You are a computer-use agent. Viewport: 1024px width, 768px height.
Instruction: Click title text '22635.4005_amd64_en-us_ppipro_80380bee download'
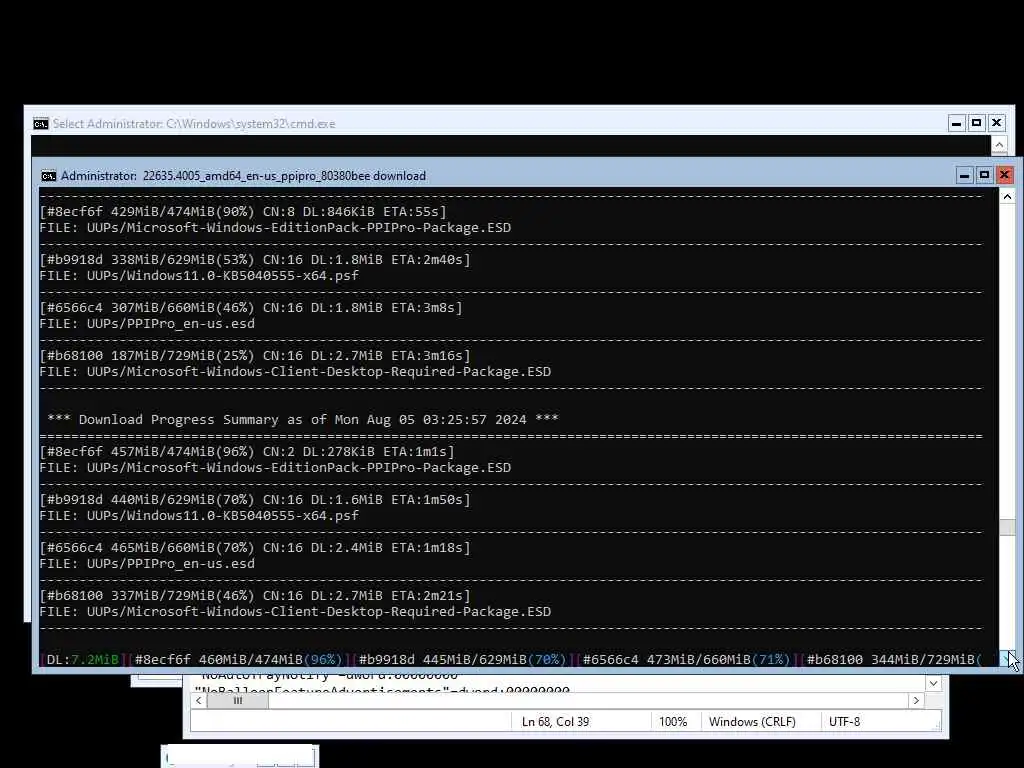284,176
